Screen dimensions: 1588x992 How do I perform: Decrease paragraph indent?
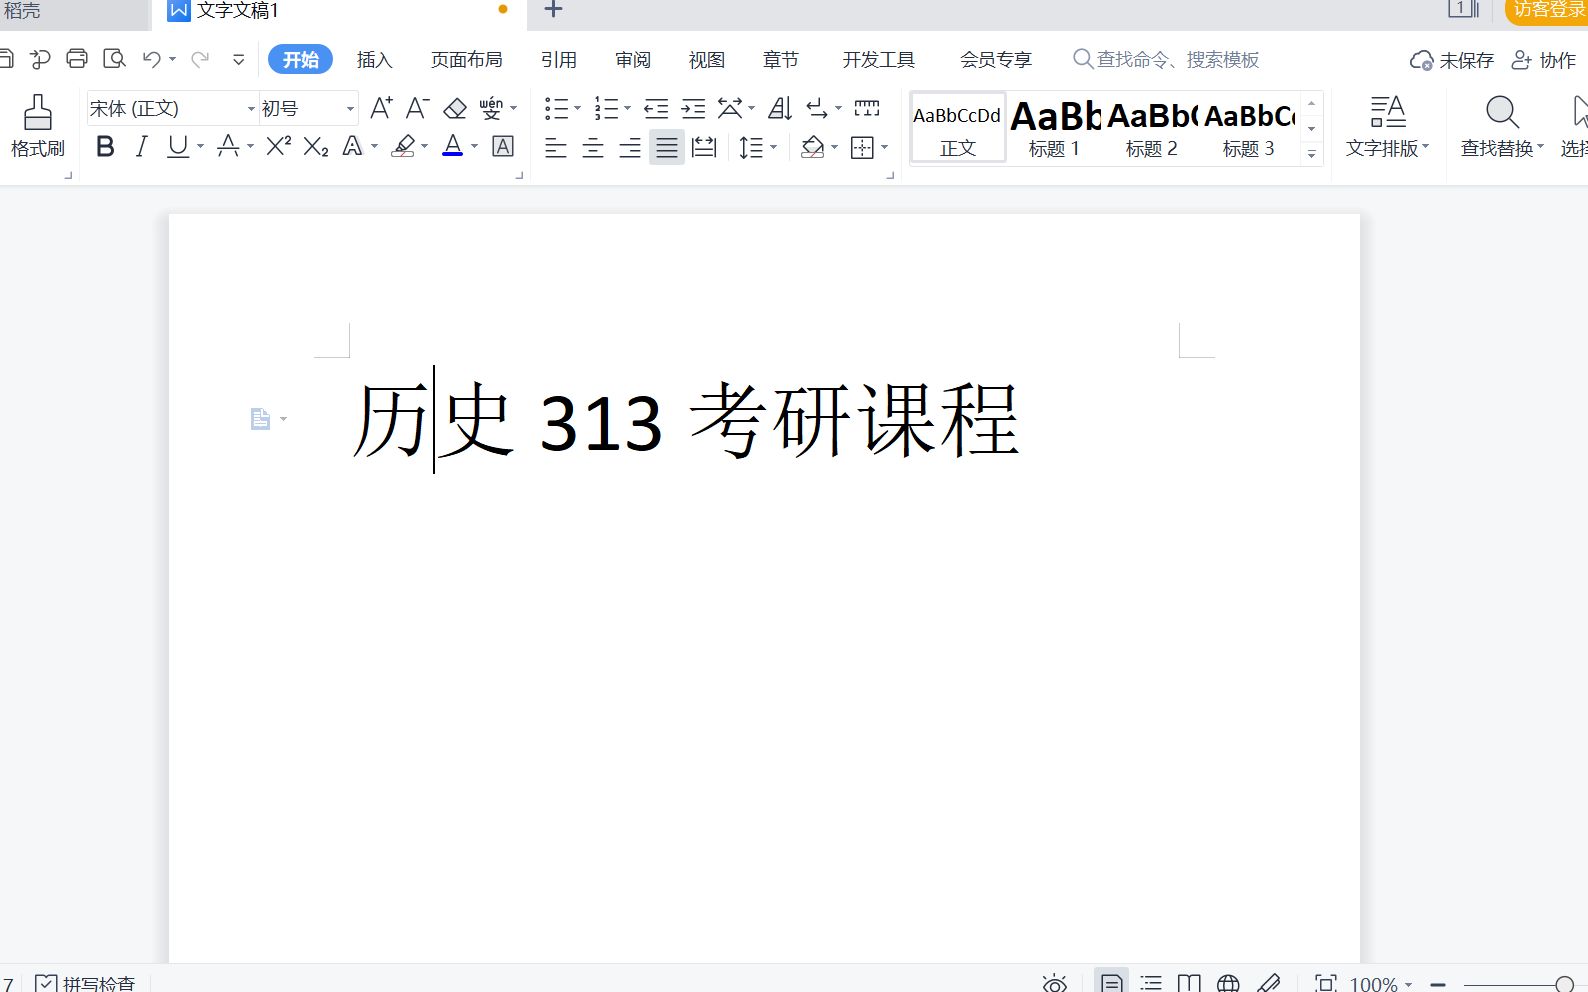(656, 108)
